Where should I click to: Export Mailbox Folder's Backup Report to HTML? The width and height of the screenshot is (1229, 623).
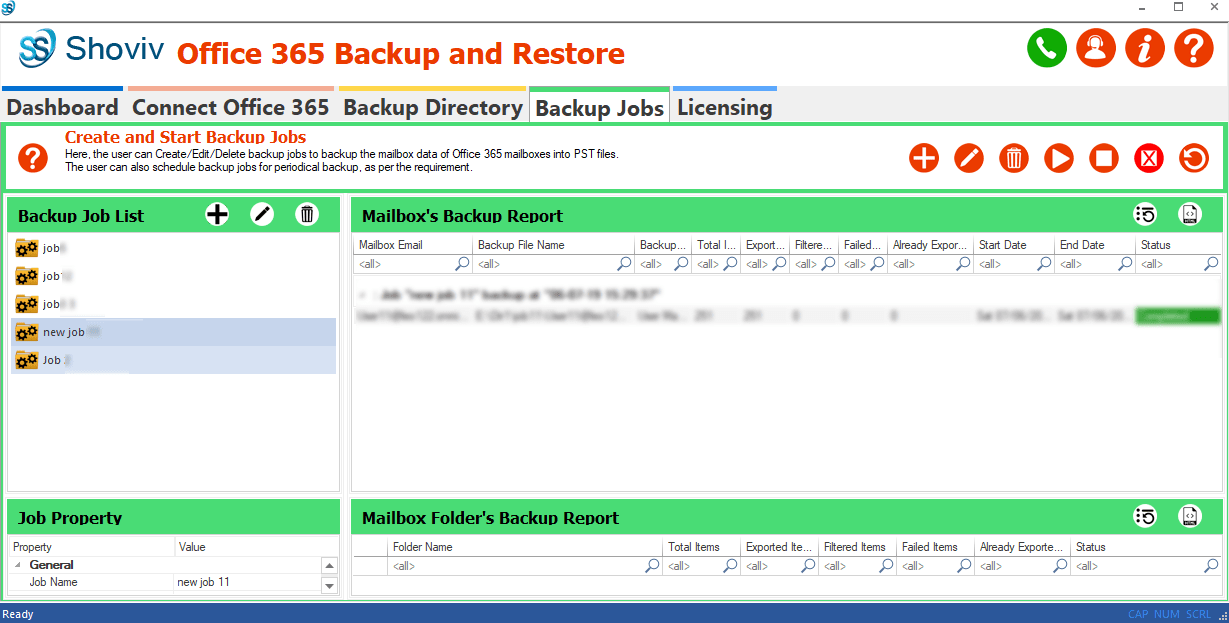coord(1190,516)
